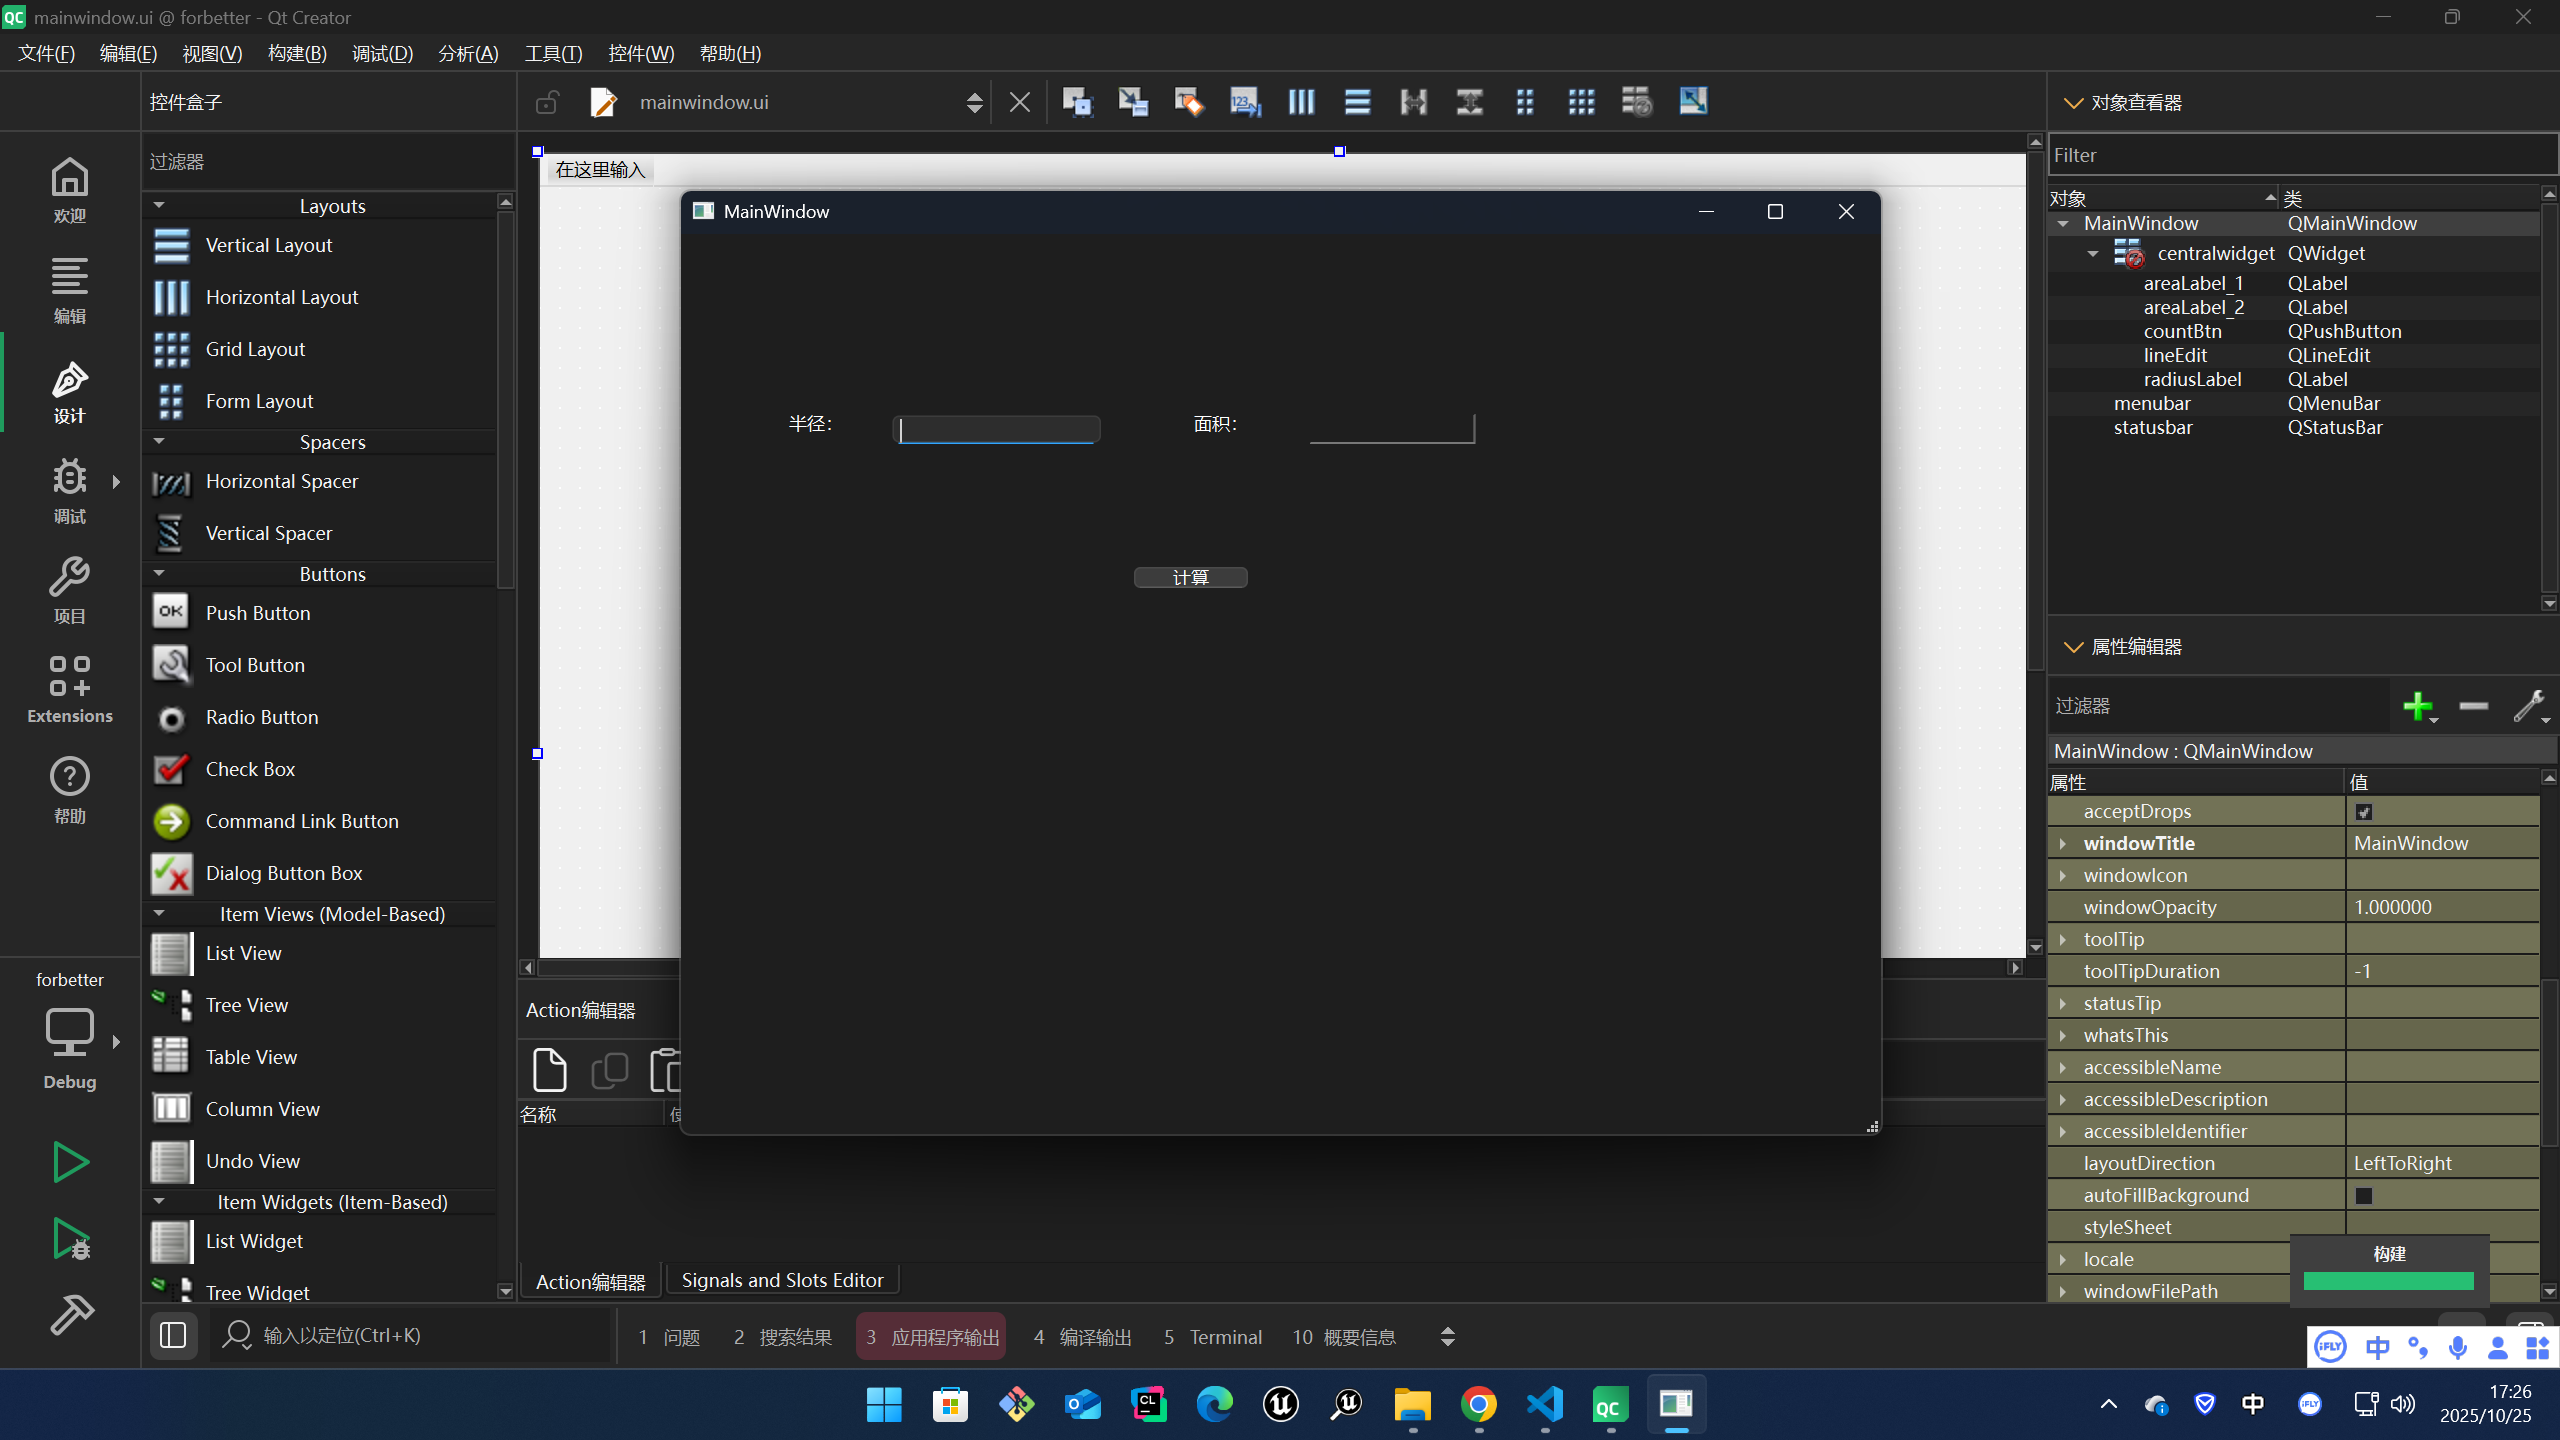
Task: Open the 构建(B) menu
Action: (x=297, y=54)
